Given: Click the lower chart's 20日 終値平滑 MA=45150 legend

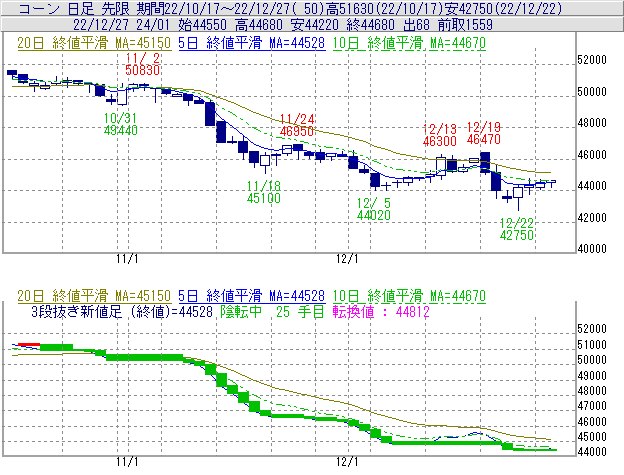Looking at the screenshot, I should (94, 296).
